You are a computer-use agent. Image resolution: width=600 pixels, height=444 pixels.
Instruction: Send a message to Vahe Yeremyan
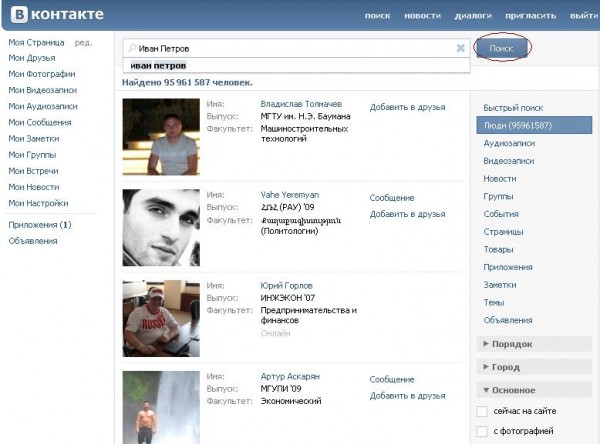(x=392, y=198)
